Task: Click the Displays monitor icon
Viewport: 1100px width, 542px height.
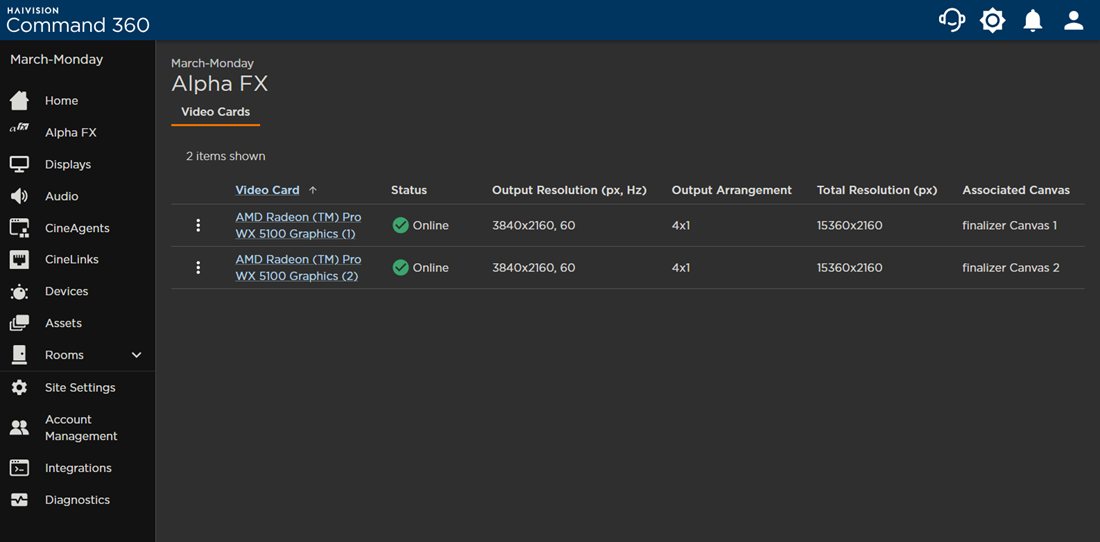Action: 20,164
